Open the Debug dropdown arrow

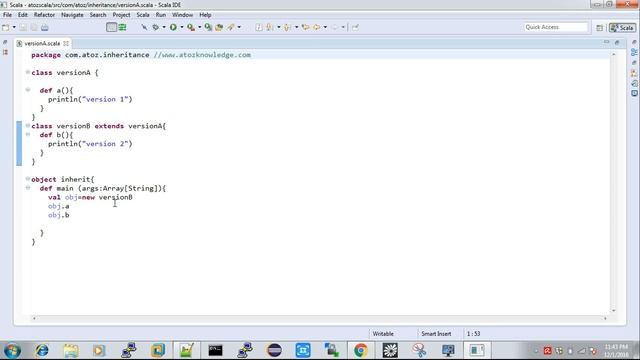click(x=164, y=27)
